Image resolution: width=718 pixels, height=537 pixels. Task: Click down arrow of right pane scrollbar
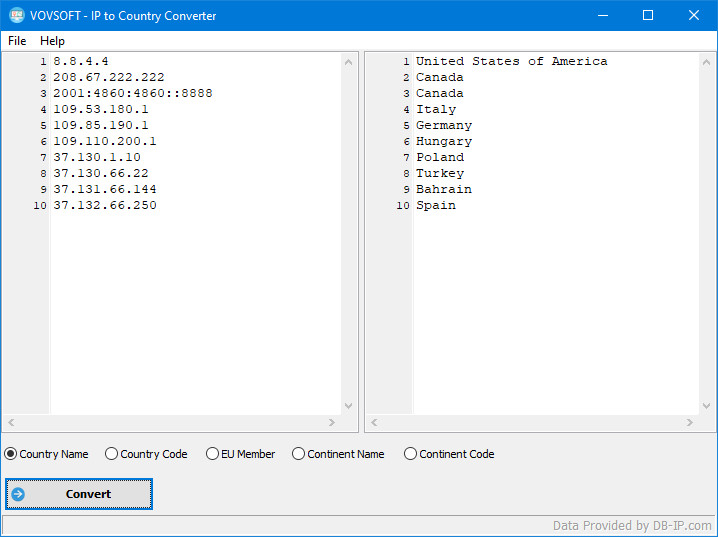click(706, 406)
